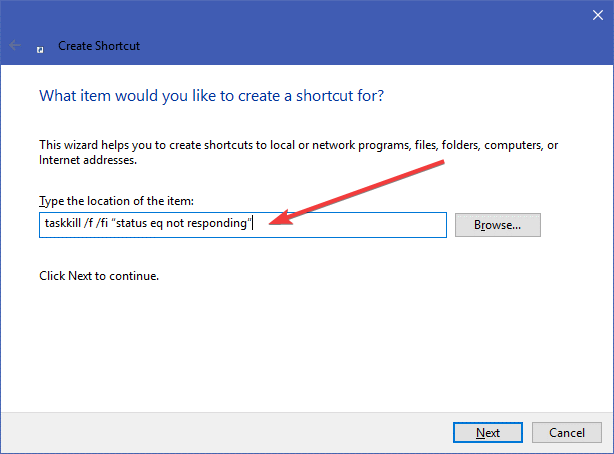Click the "Click Next to continue" text
The width and height of the screenshot is (614, 454).
coord(98,275)
